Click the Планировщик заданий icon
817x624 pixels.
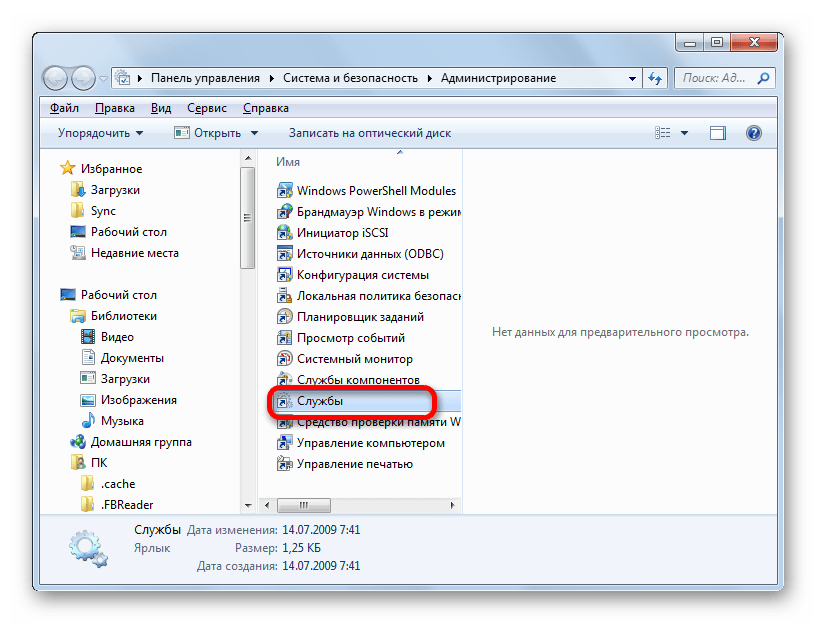(284, 317)
